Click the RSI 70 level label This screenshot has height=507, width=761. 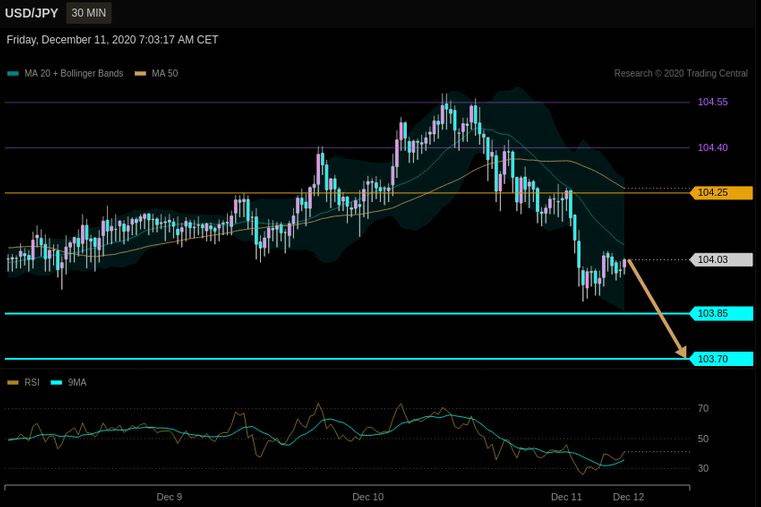703,409
